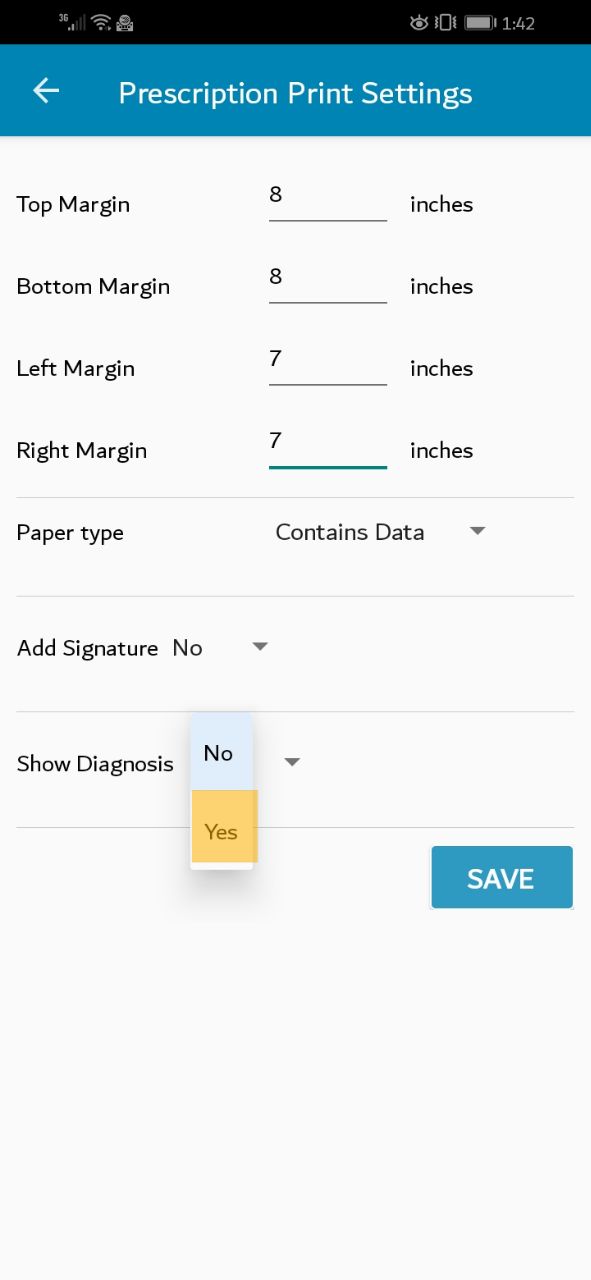
Task: Expand the Add Signature dropdown arrow
Action: (x=260, y=647)
